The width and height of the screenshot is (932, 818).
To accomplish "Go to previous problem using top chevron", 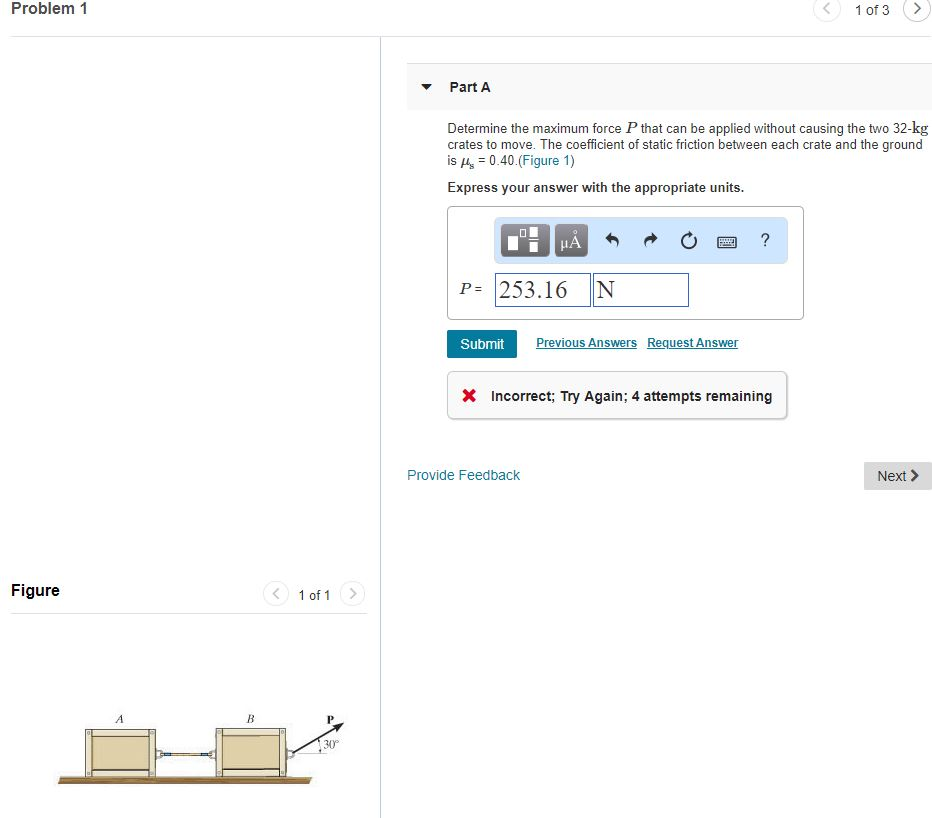I will point(826,9).
